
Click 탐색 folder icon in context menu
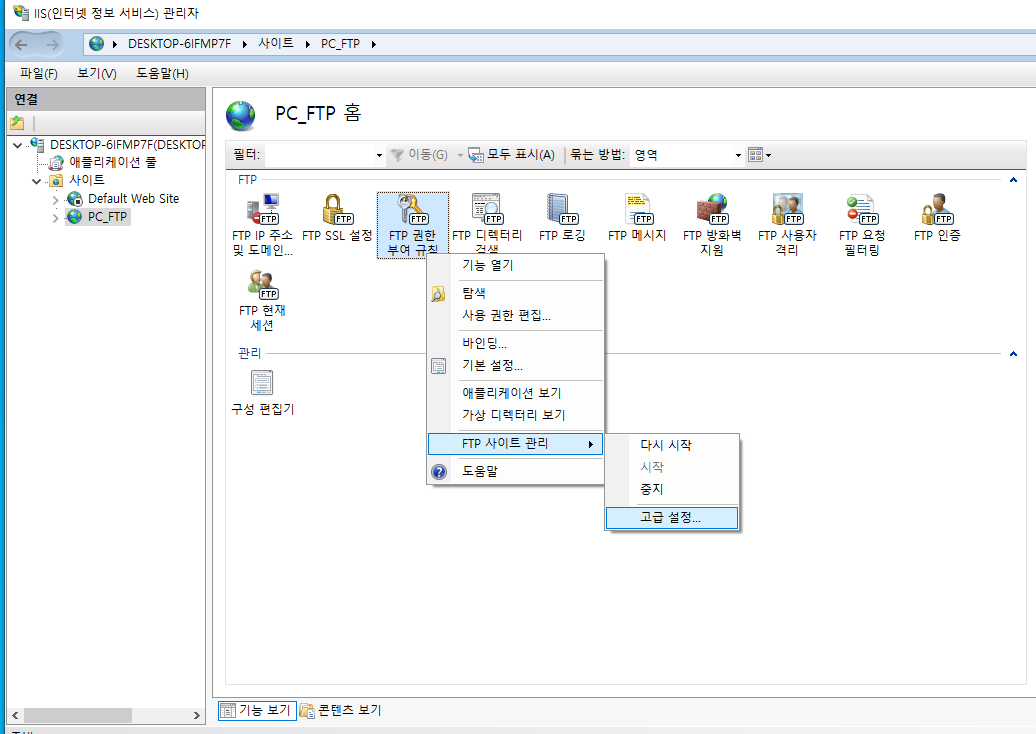[x=438, y=293]
